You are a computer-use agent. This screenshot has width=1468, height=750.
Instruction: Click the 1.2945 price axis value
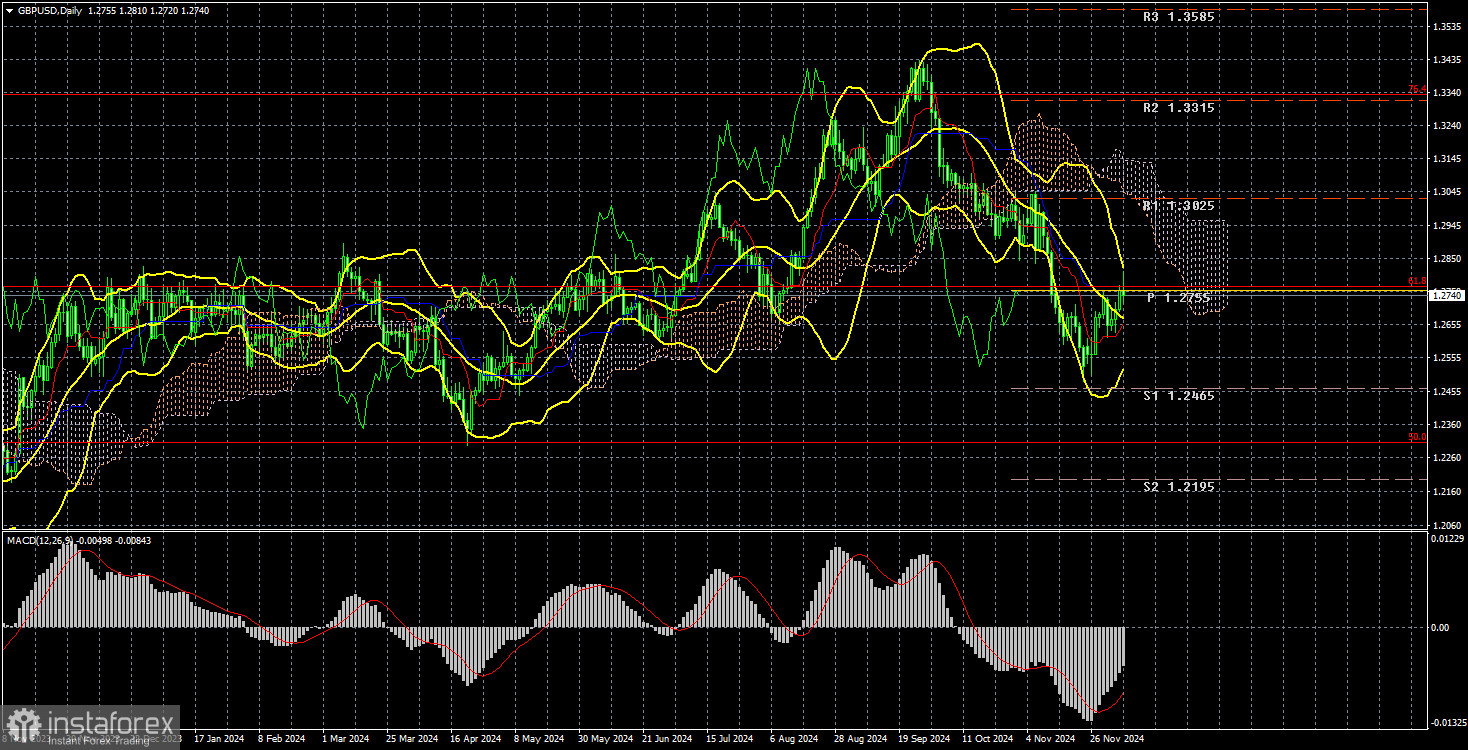click(1446, 226)
